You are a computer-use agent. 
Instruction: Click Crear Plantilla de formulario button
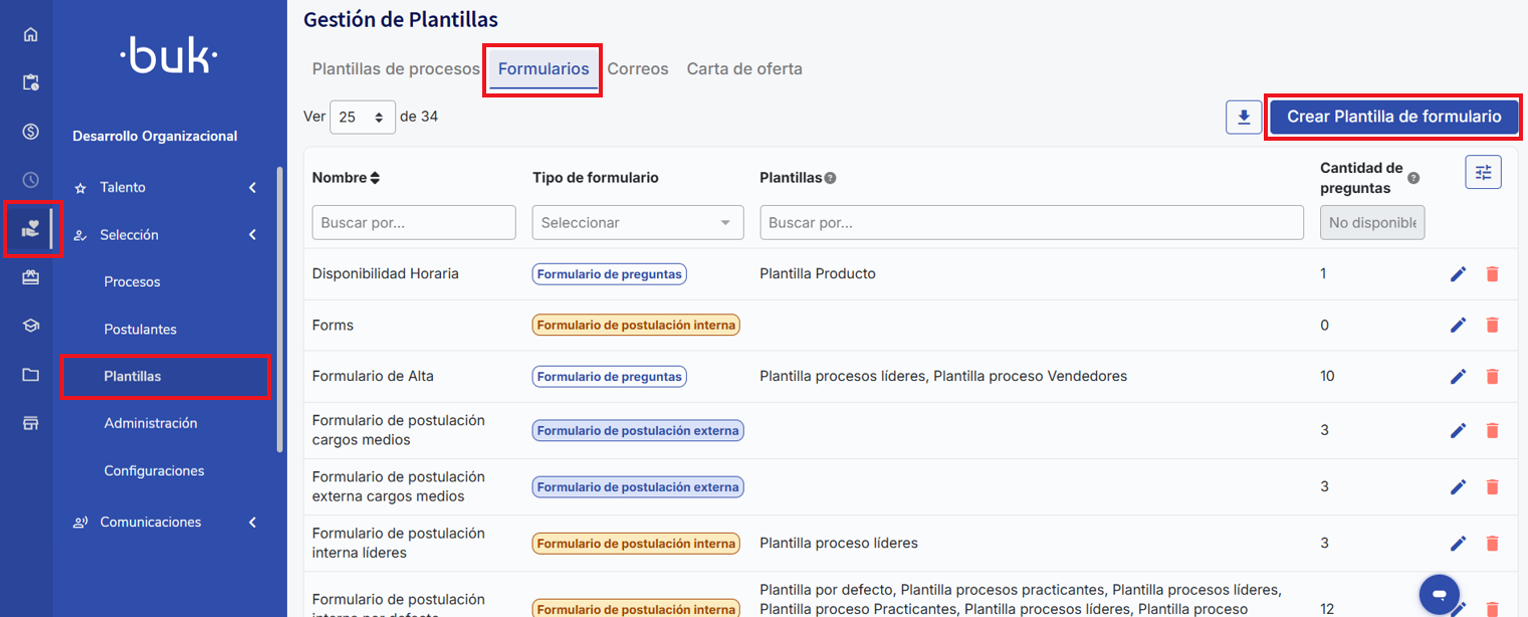tap(1393, 117)
